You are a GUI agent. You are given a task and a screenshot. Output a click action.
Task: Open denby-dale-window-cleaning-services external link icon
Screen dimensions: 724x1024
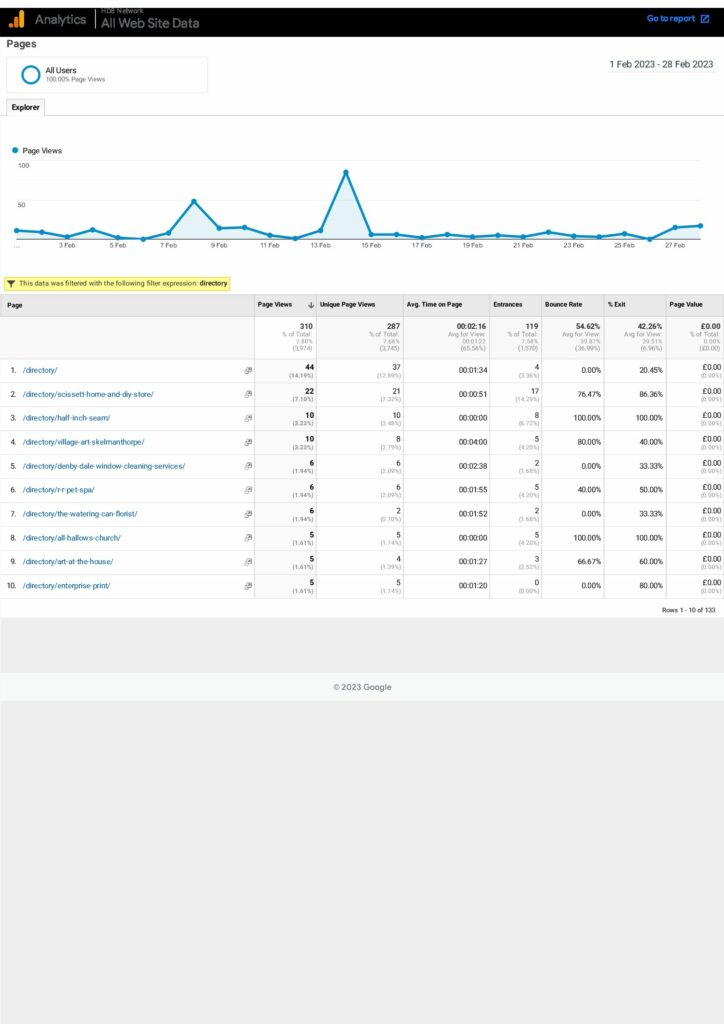tap(248, 466)
